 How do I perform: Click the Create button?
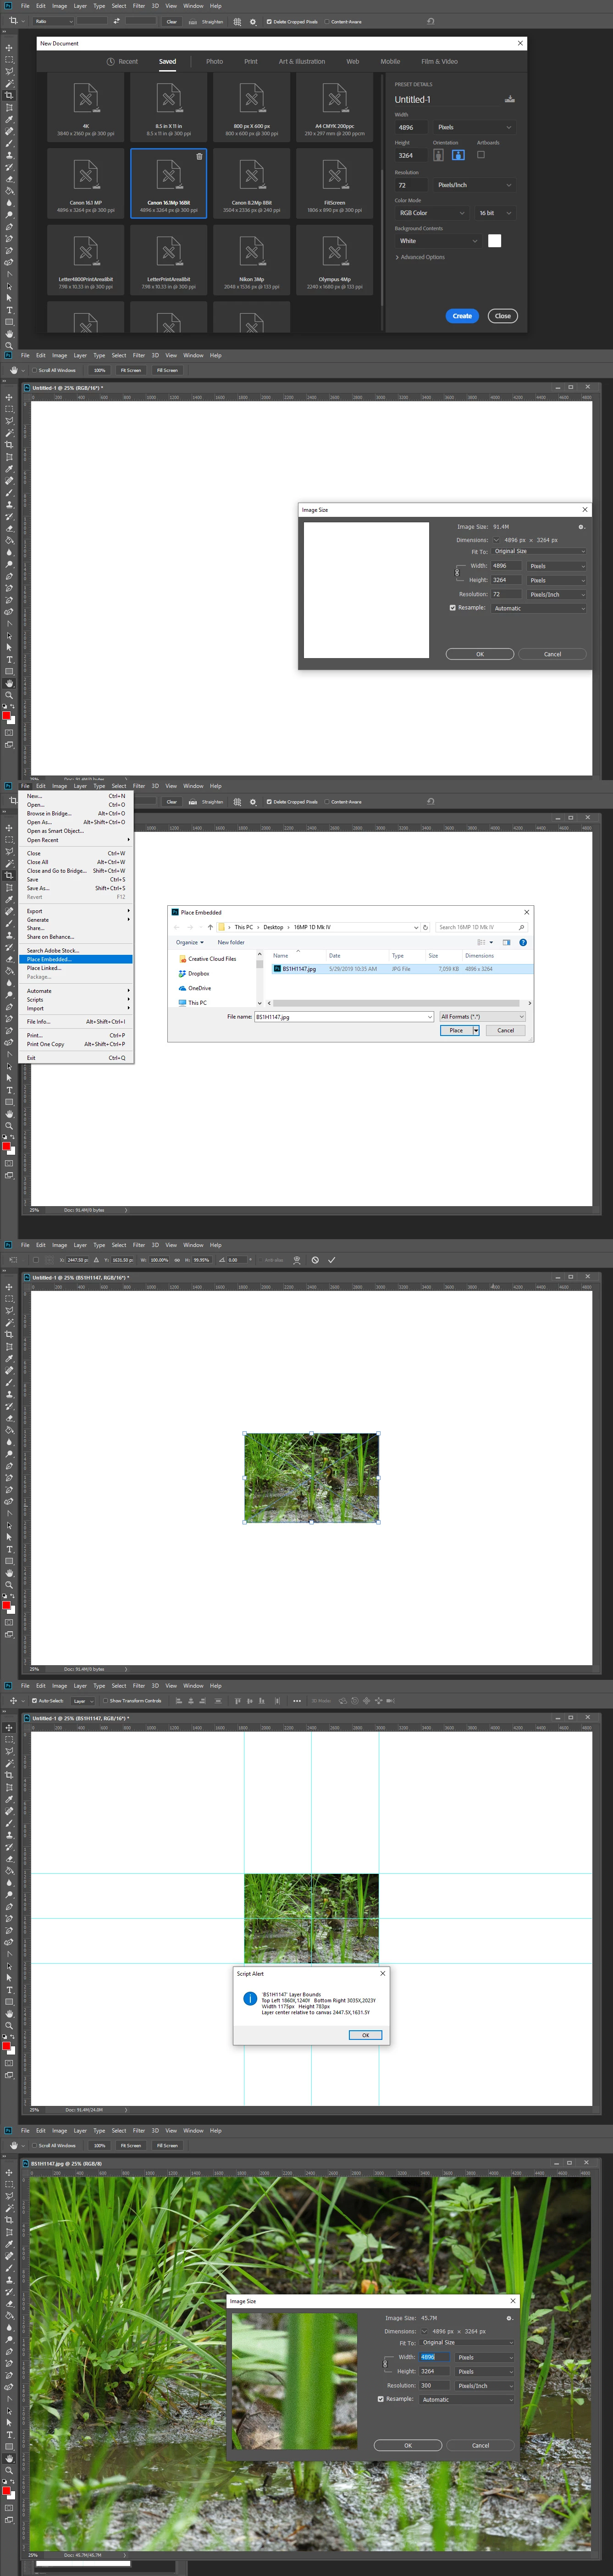462,316
